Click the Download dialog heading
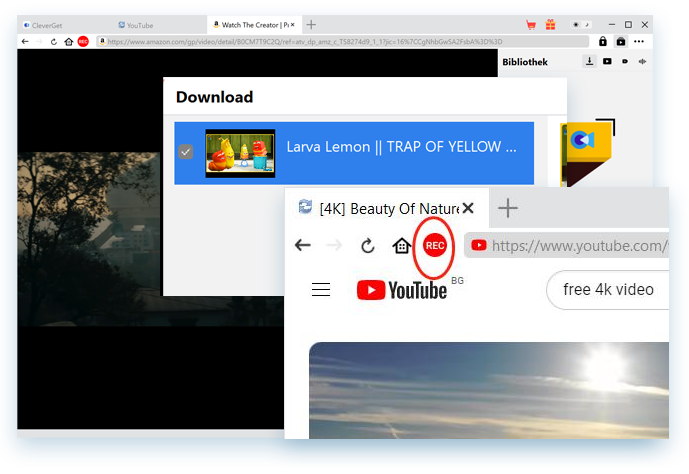This screenshot has height=474, width=689. point(214,97)
